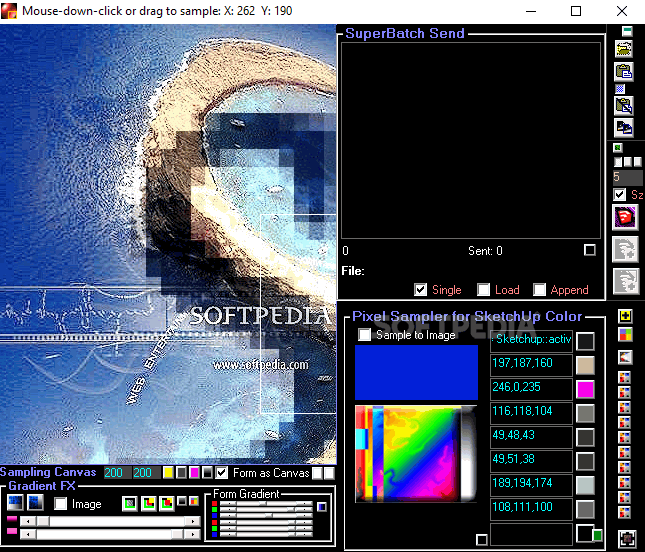Click the crossed-out clipboard icon
This screenshot has height=552, width=645.
(x=624, y=105)
